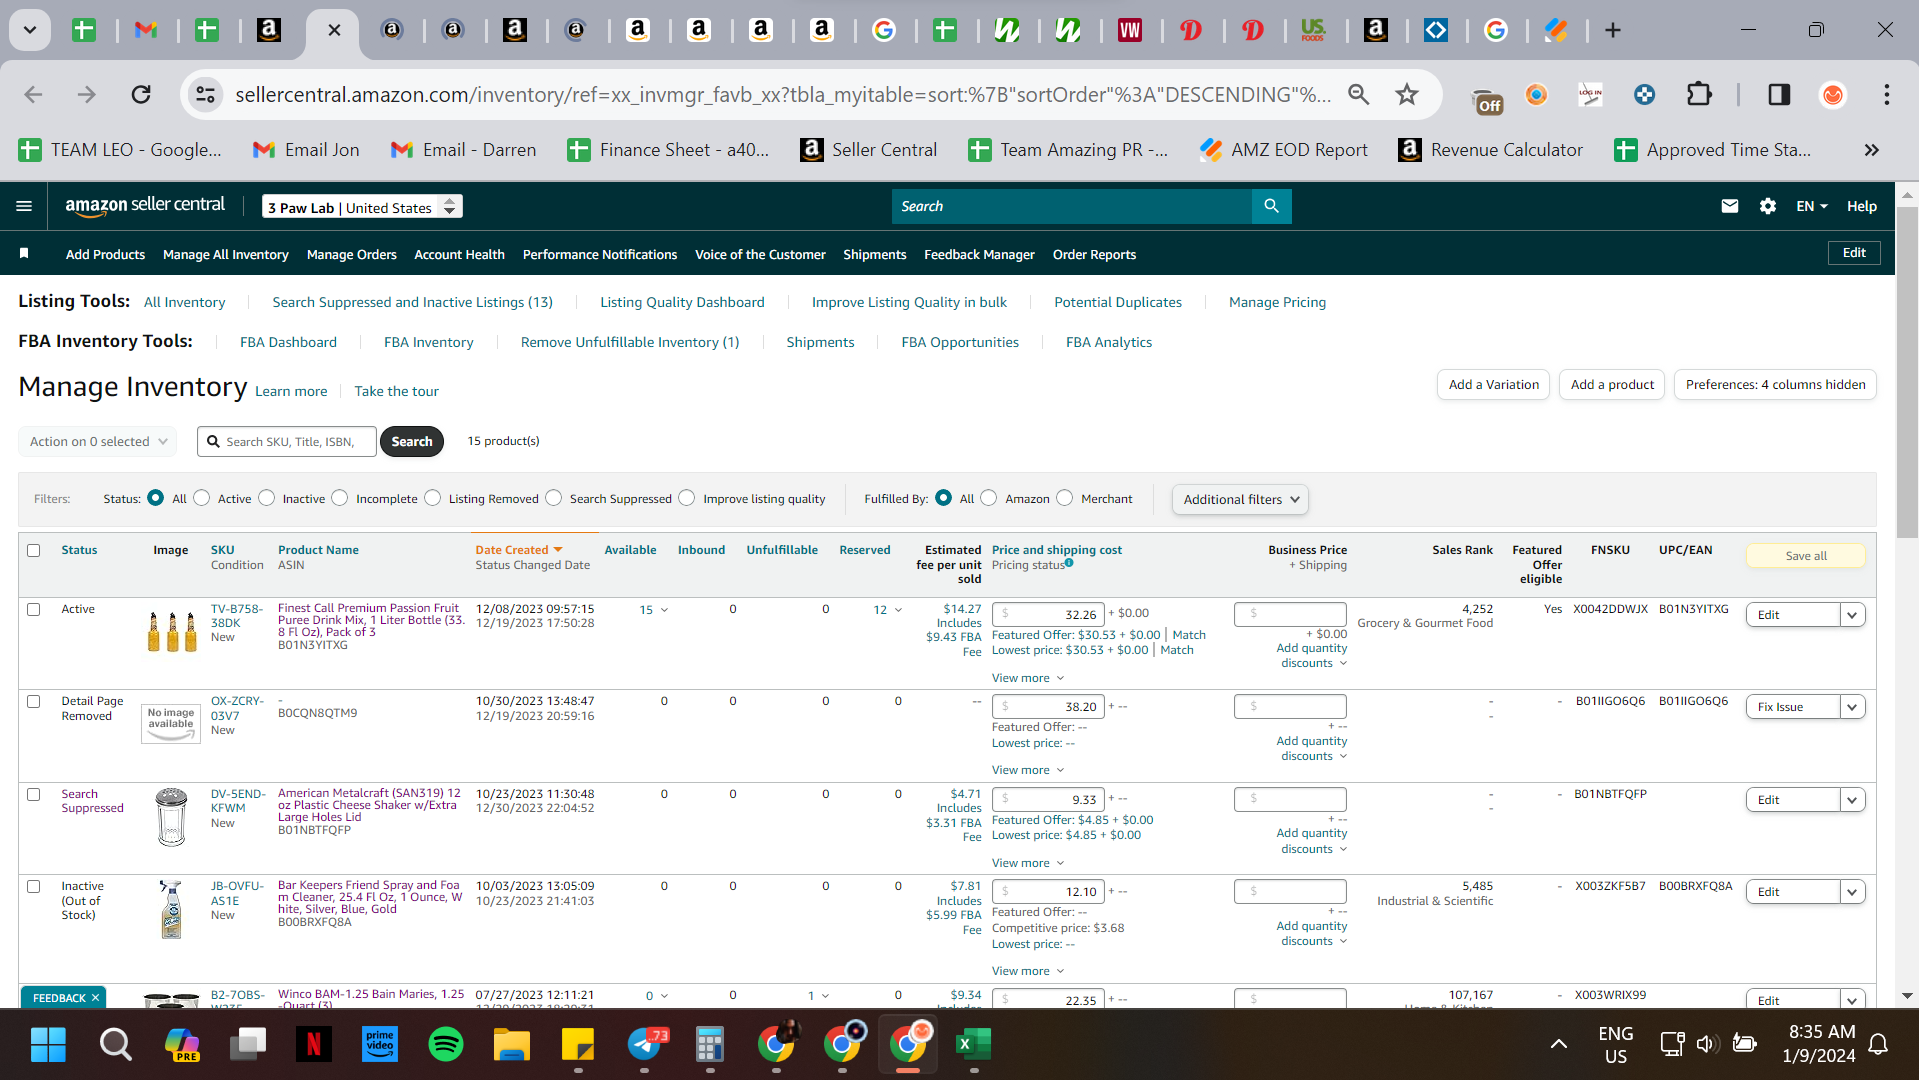Open Preferences: 4 columns hidden
Viewport: 1919px width, 1080px height.
(1775, 384)
